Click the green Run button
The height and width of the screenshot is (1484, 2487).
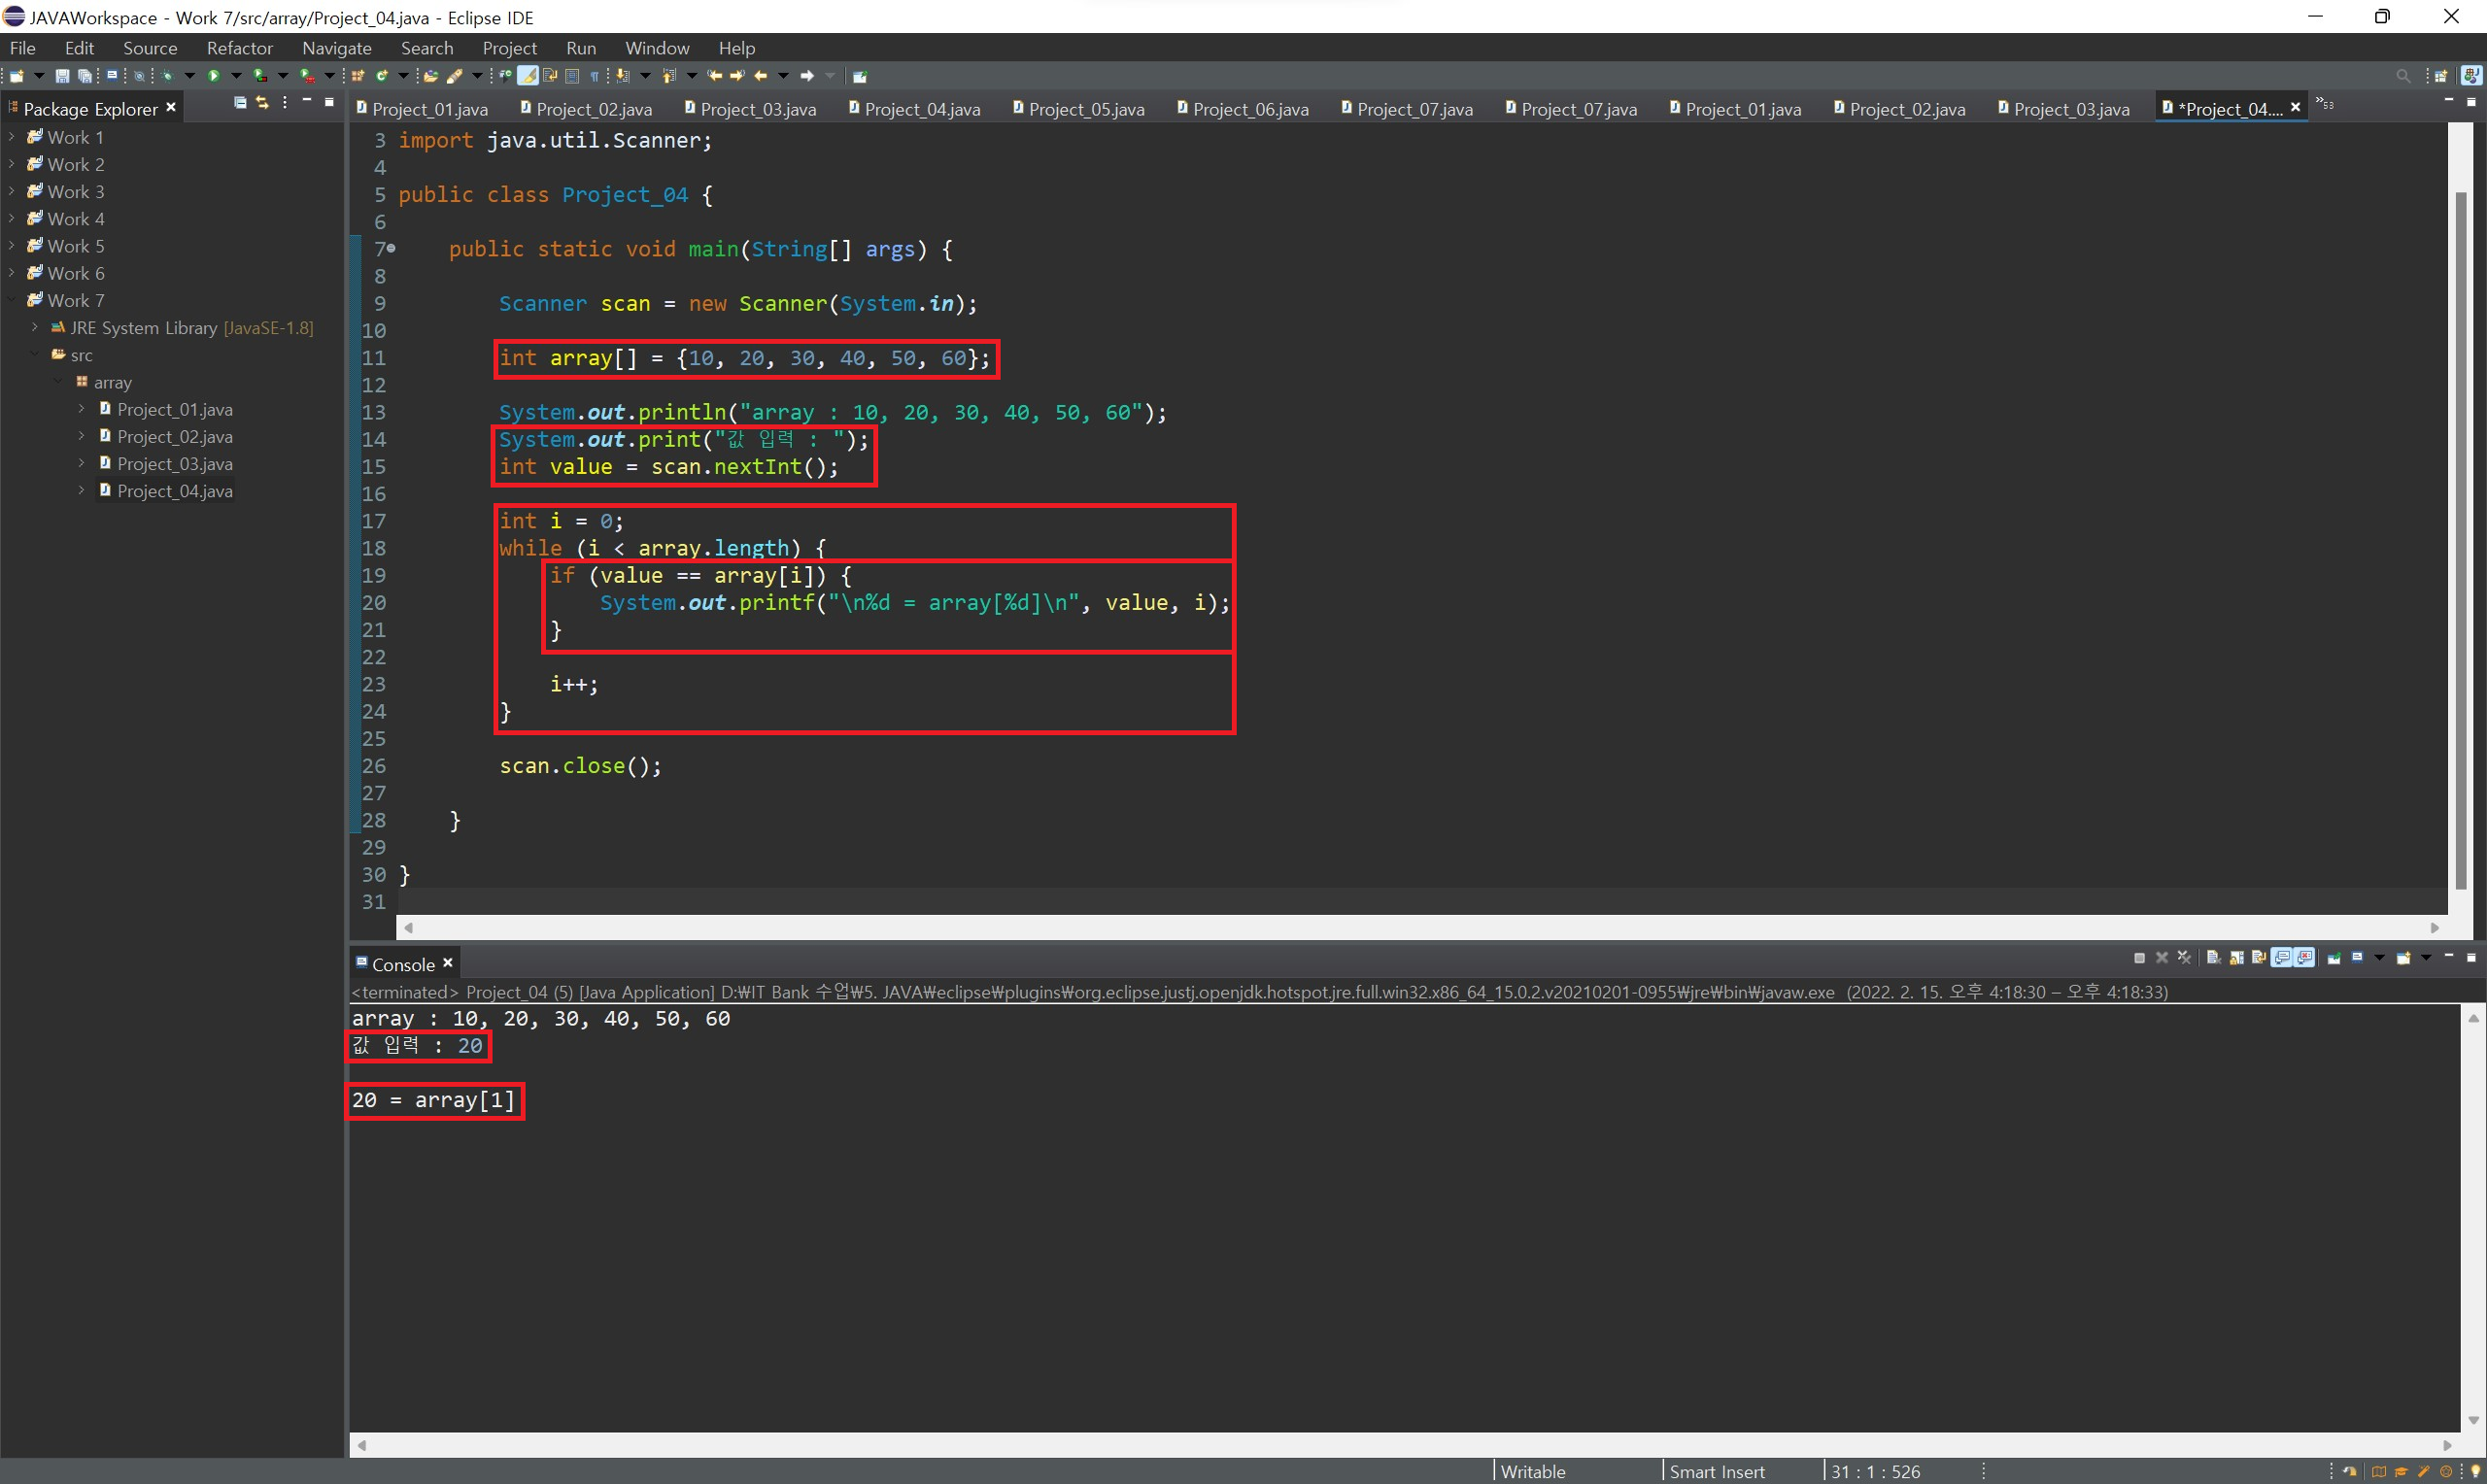click(x=214, y=76)
